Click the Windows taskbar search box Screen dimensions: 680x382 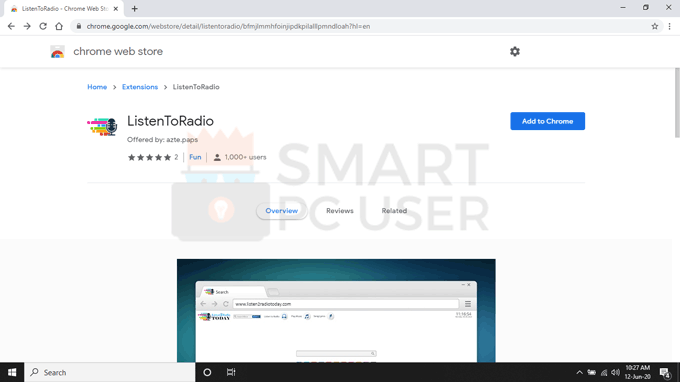click(110, 372)
